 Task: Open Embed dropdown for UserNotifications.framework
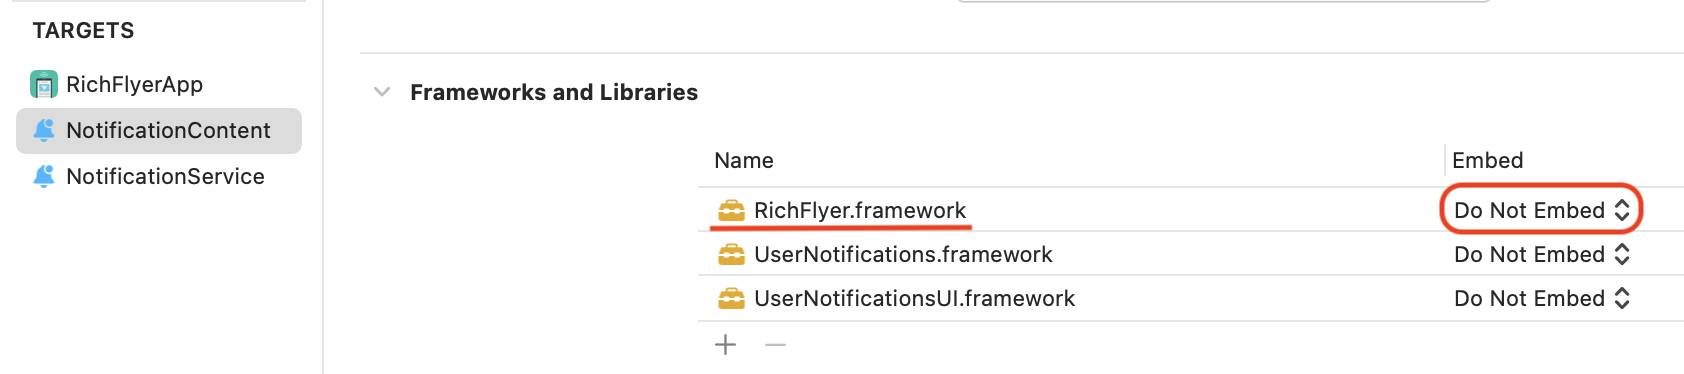click(x=1542, y=254)
